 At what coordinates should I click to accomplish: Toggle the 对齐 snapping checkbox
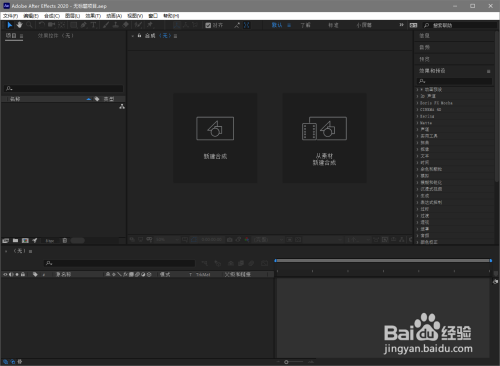tap(208, 25)
